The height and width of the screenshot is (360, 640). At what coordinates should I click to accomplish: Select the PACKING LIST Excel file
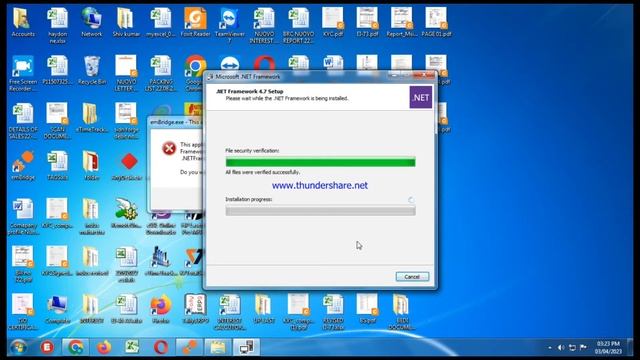point(161,74)
